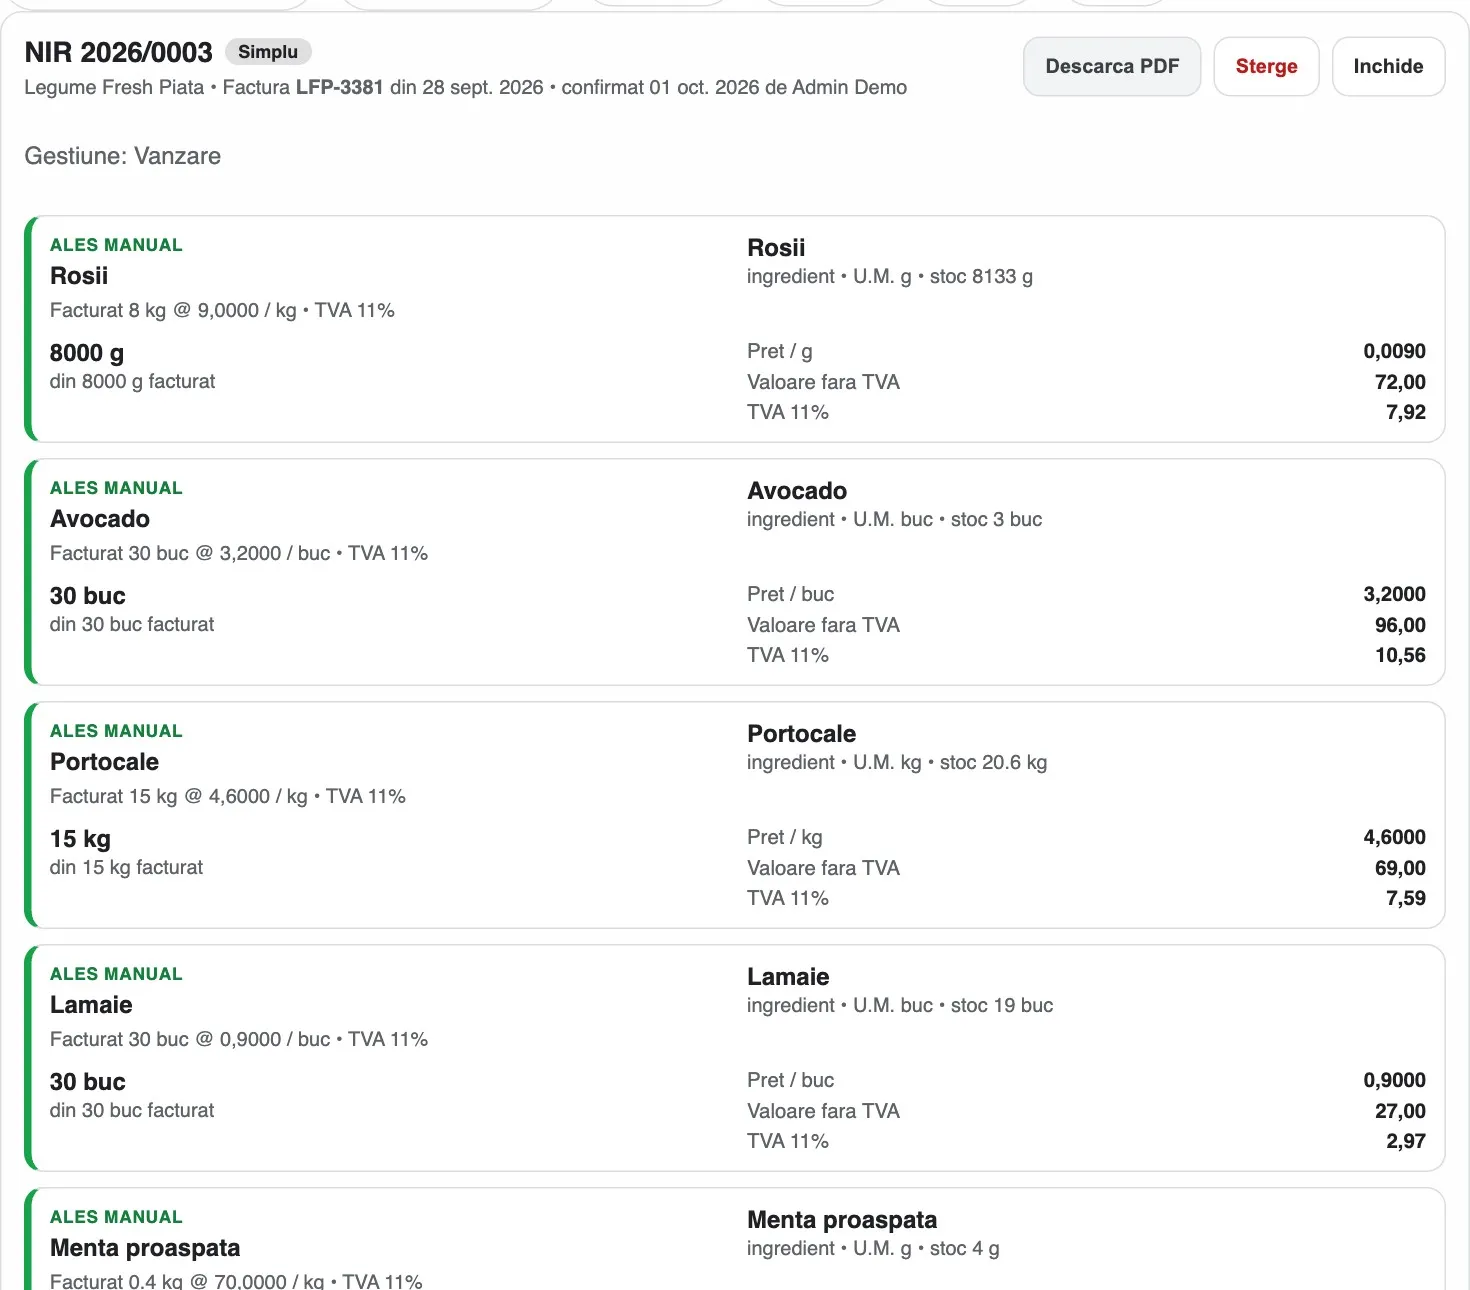Click Lamaie invoiced item name
This screenshot has width=1470, height=1290.
tap(91, 1005)
